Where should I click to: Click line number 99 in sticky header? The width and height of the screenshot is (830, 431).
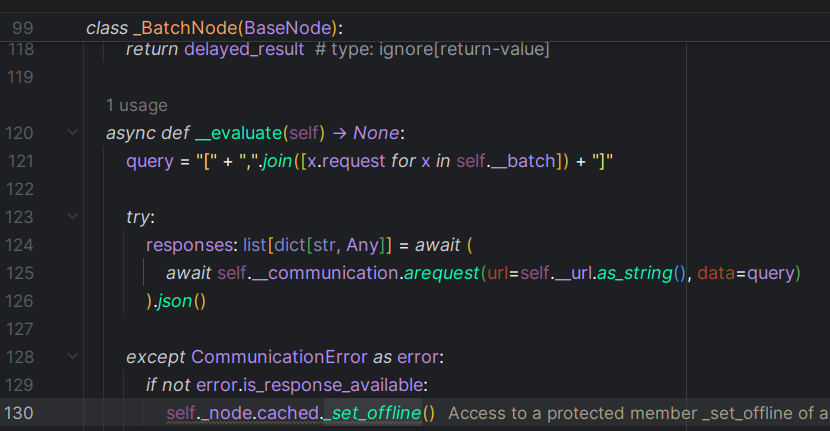tap(22, 28)
